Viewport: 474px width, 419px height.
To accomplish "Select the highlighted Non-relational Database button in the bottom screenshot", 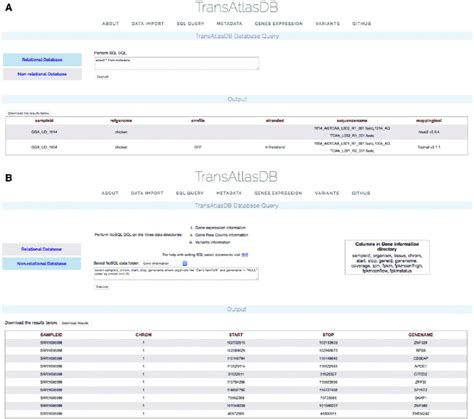I will coord(42,264).
